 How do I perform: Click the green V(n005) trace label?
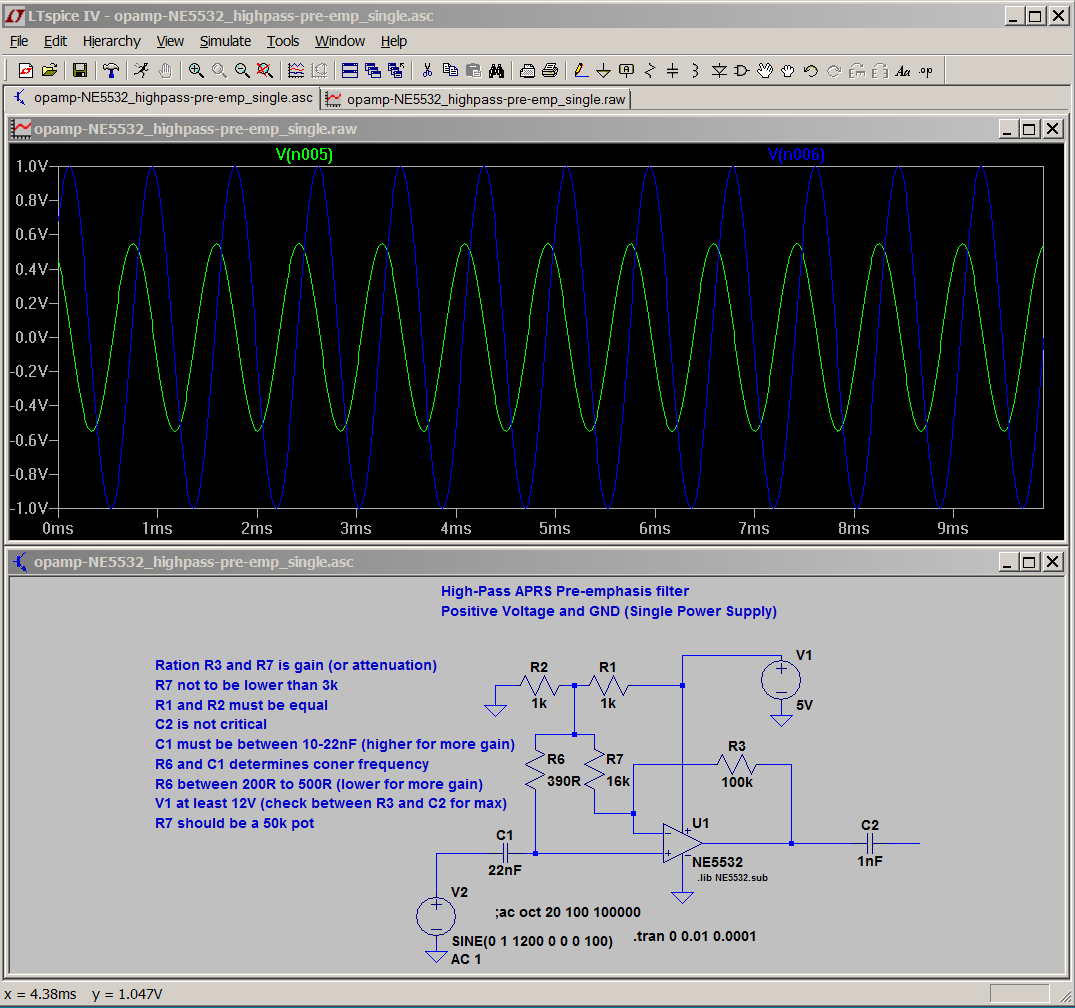[x=304, y=154]
